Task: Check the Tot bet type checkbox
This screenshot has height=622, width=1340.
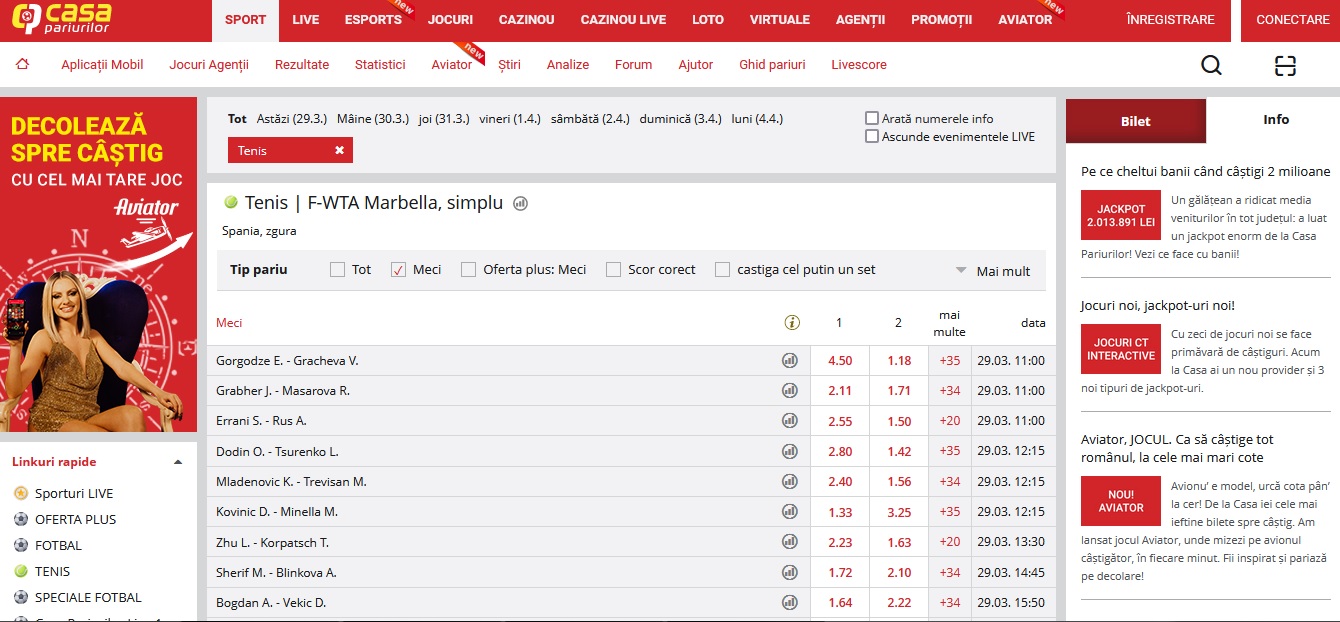Action: pyautogui.click(x=337, y=269)
